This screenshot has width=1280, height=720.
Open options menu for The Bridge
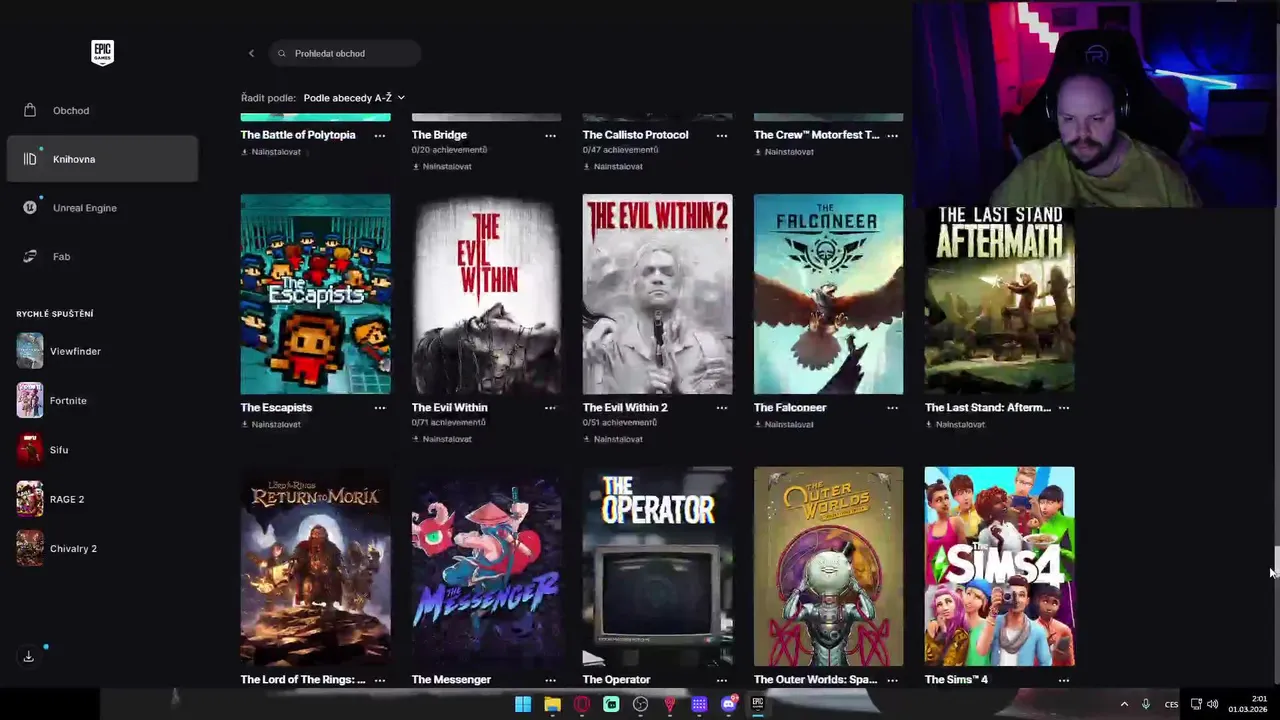coord(550,135)
